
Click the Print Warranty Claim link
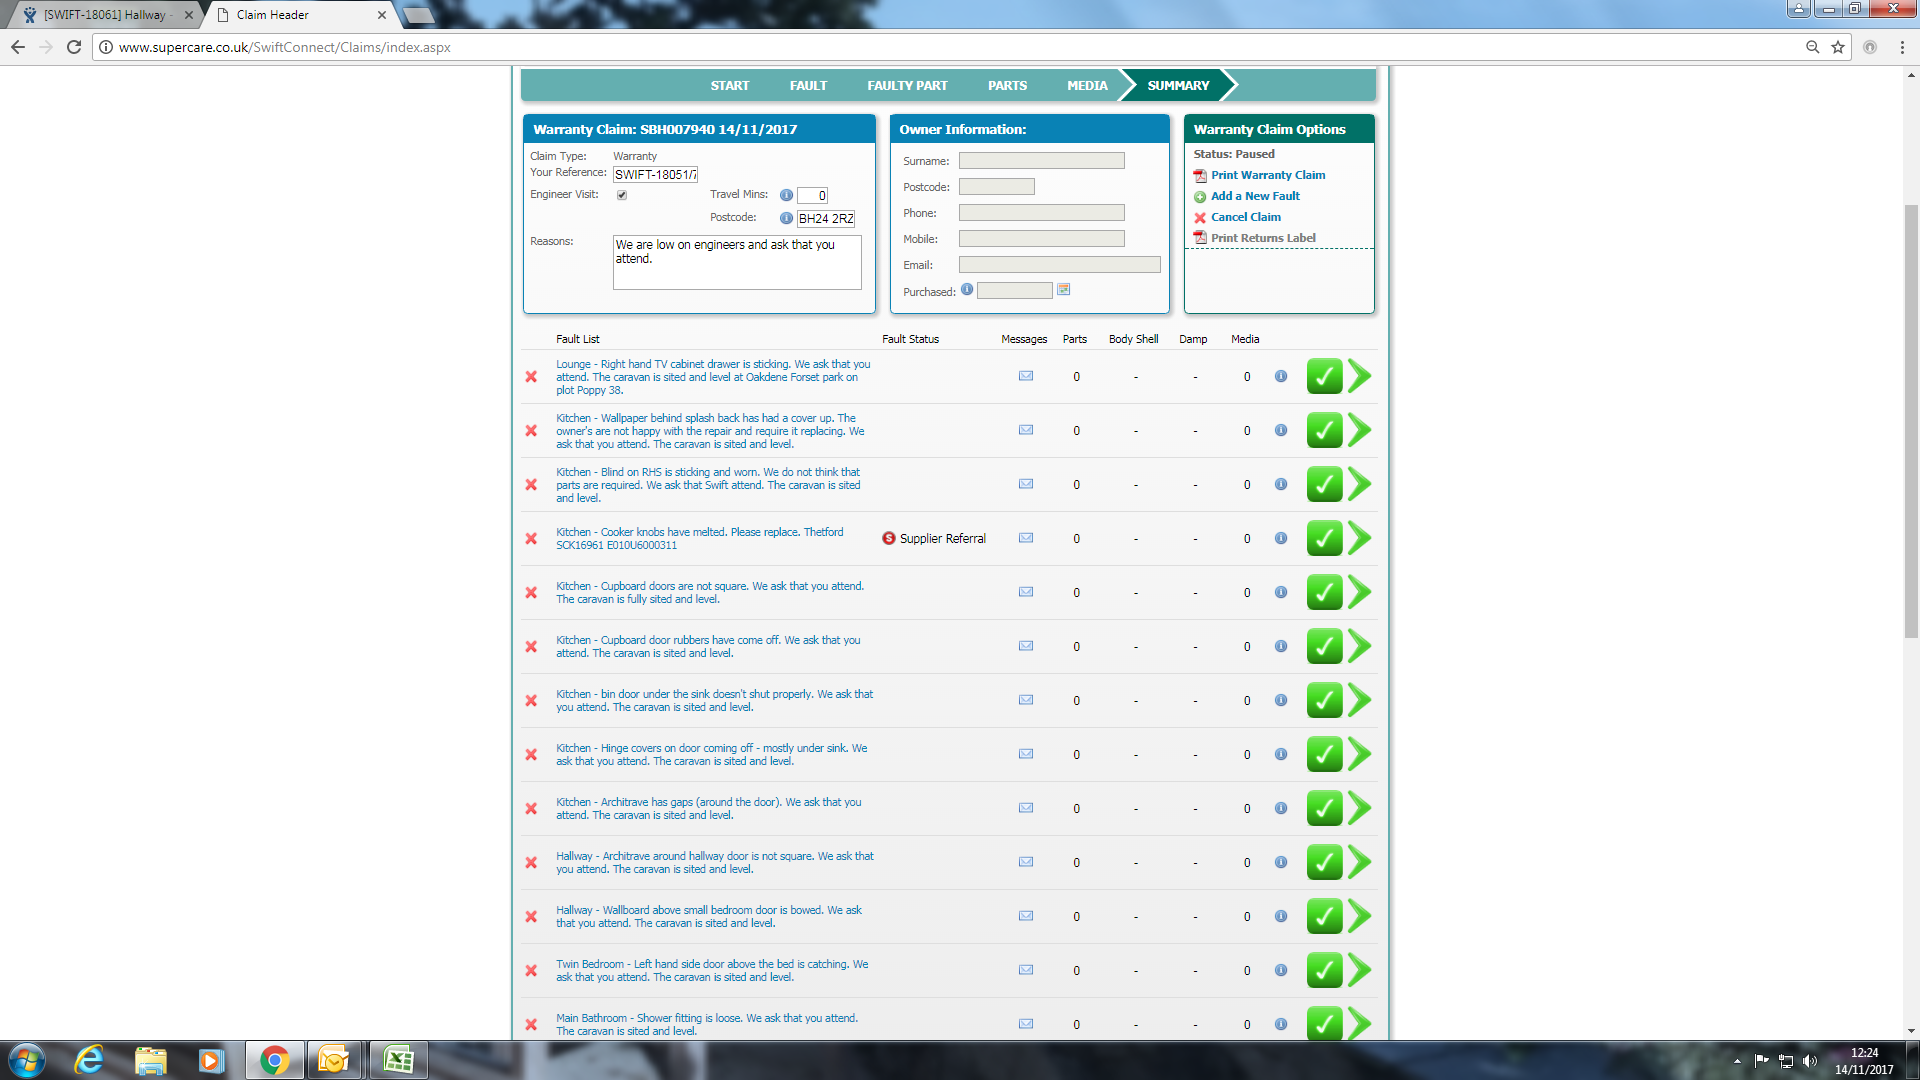click(x=1267, y=175)
